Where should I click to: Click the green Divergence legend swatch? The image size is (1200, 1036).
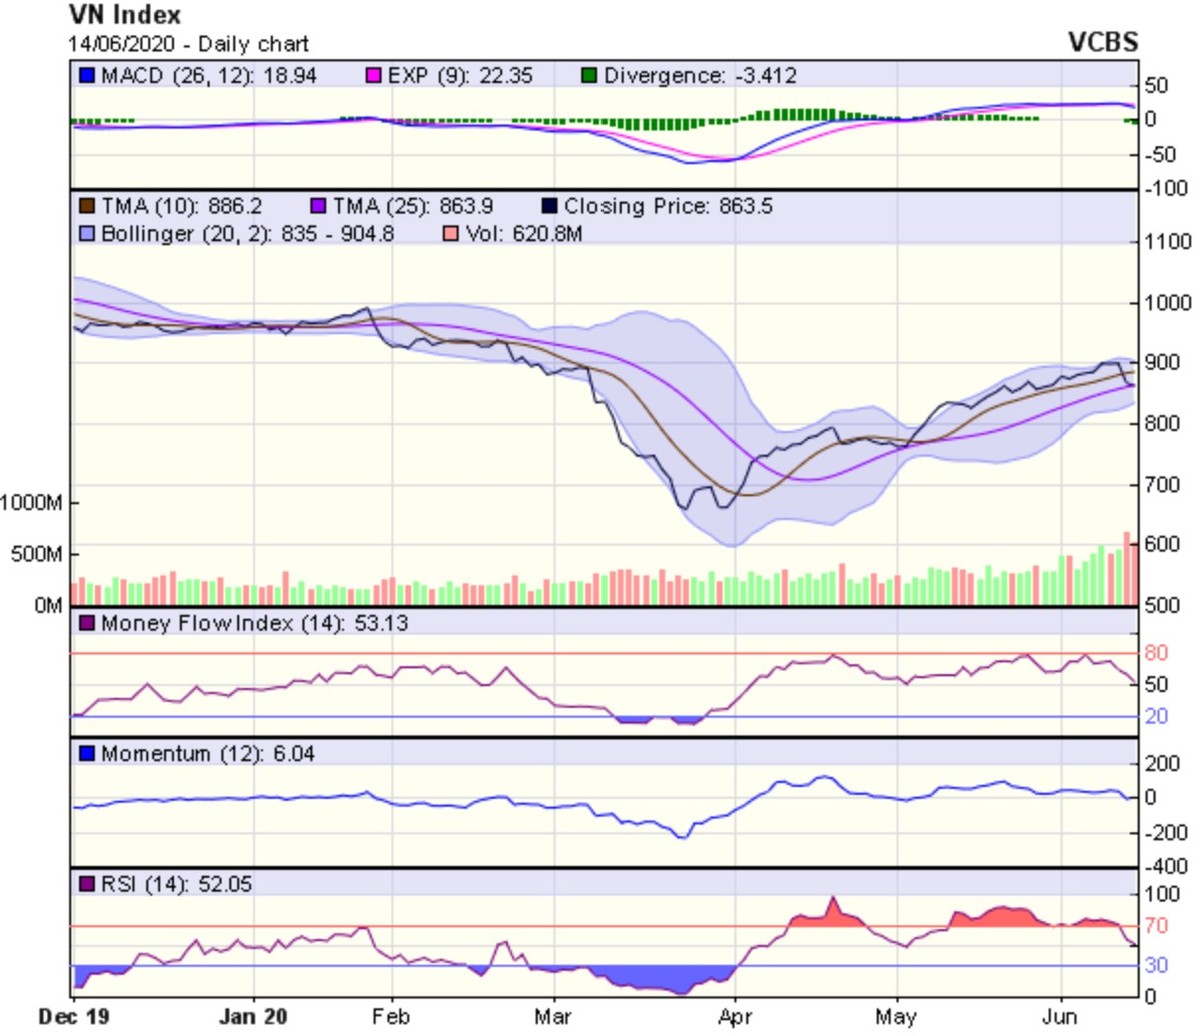click(x=590, y=76)
